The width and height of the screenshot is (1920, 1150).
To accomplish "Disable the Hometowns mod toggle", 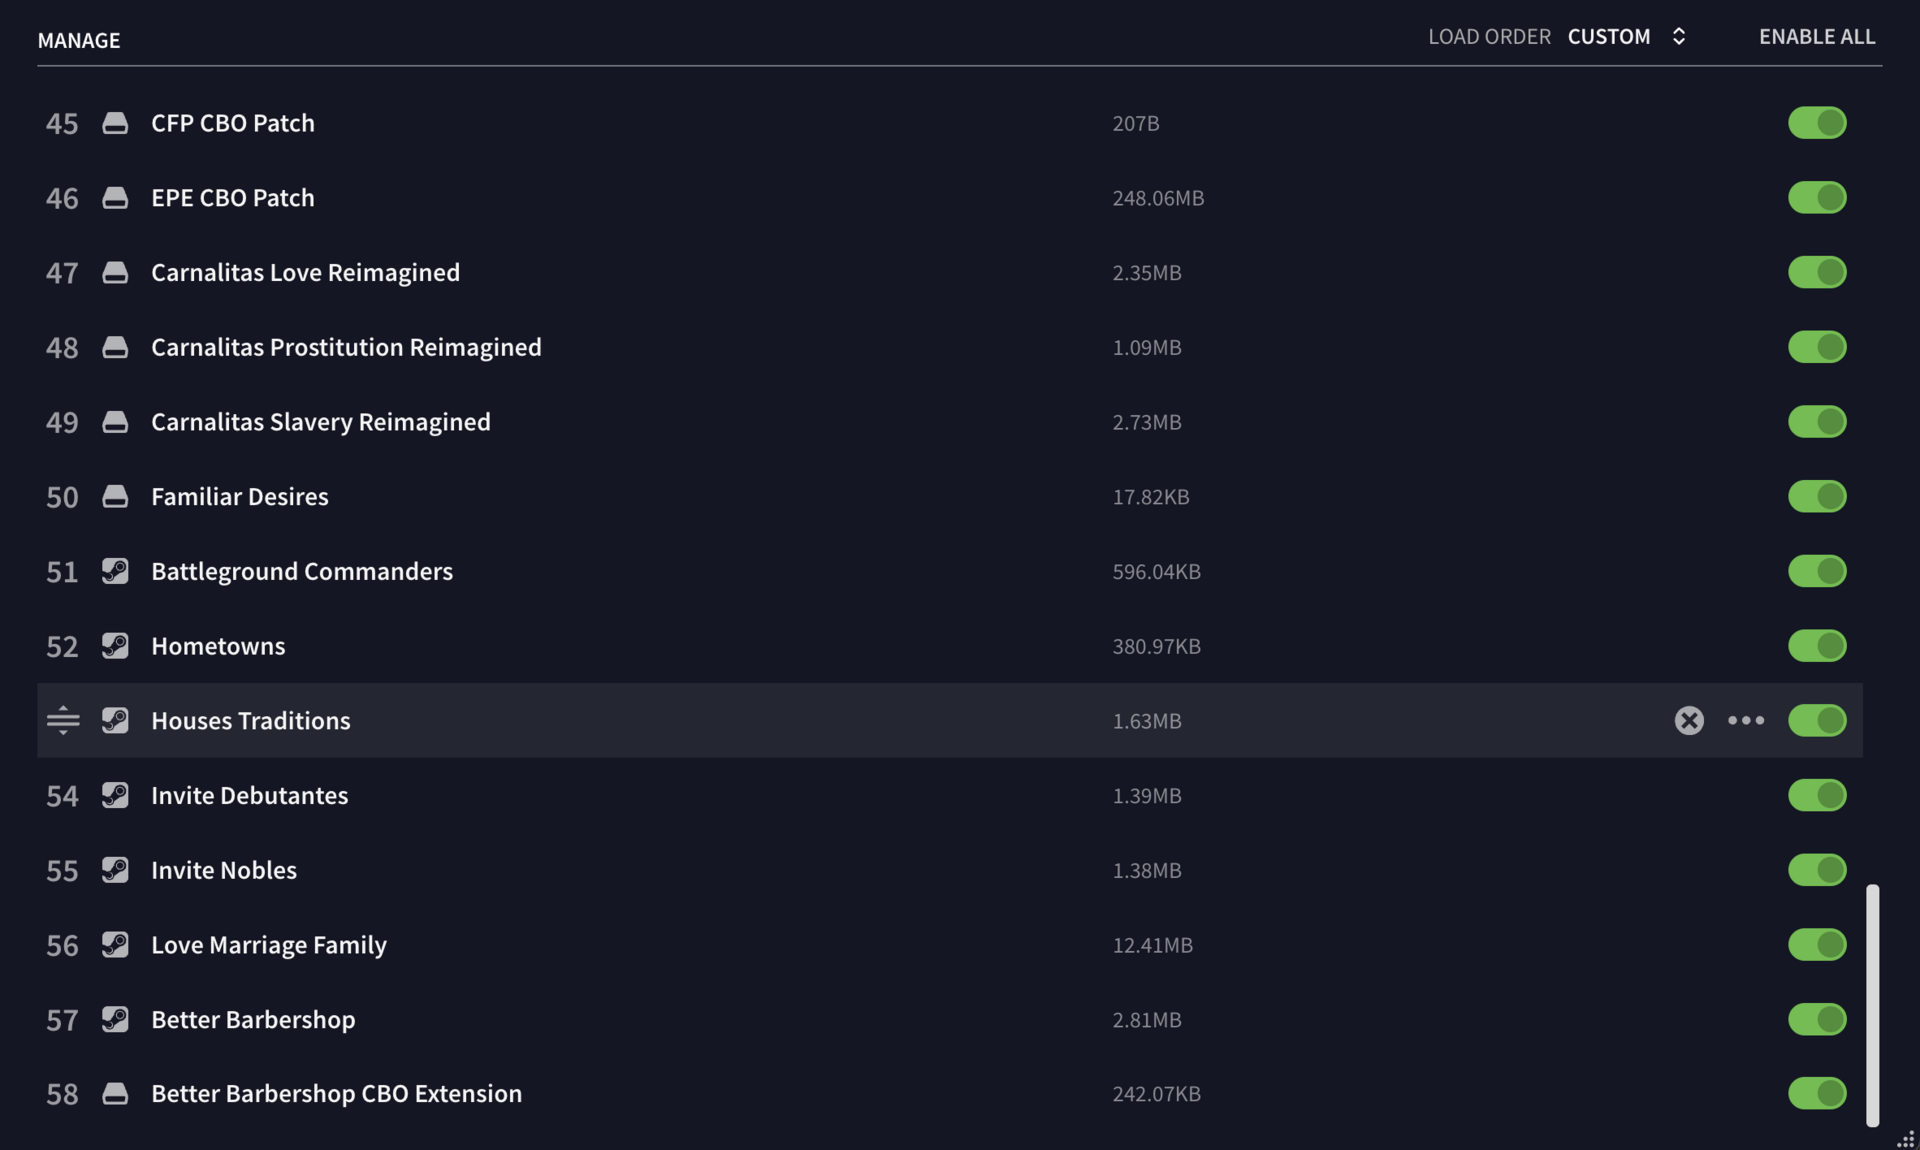I will point(1817,646).
